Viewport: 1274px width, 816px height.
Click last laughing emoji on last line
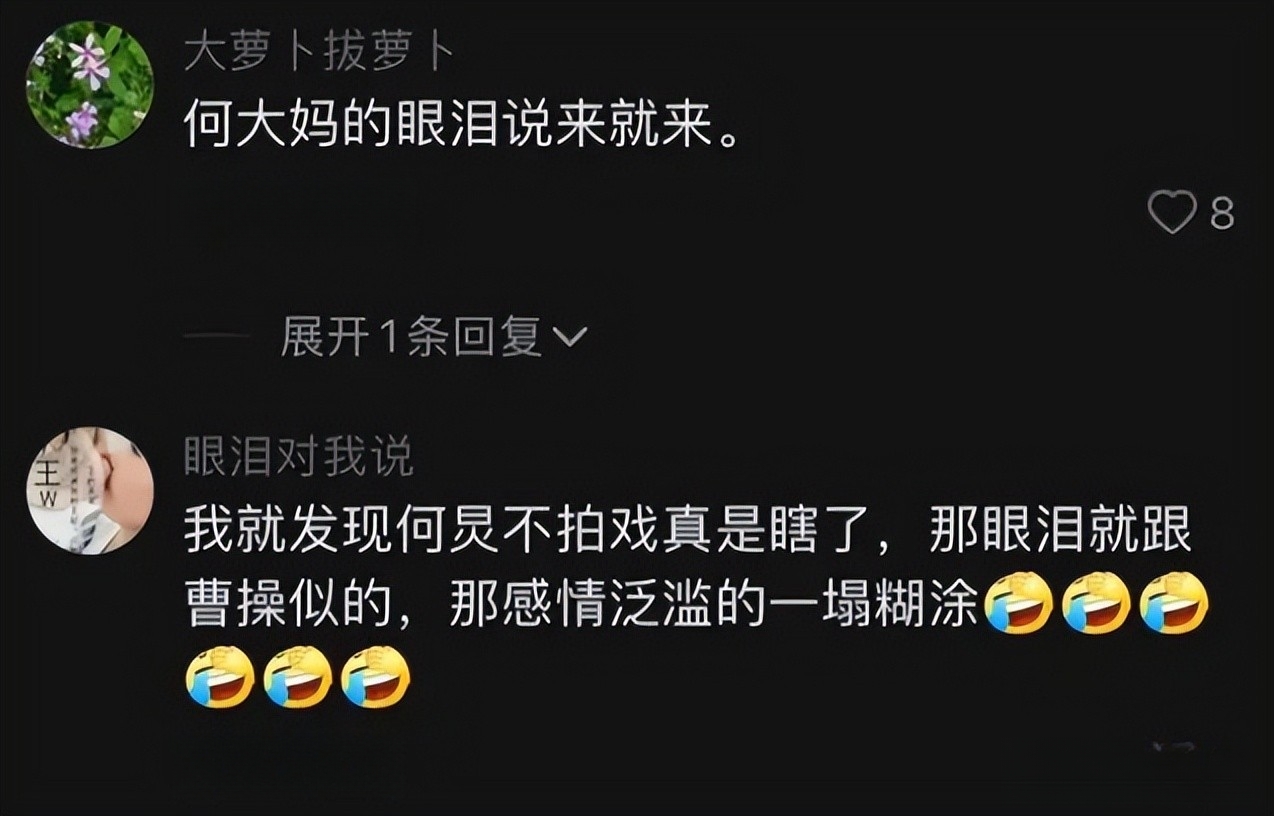(x=375, y=677)
